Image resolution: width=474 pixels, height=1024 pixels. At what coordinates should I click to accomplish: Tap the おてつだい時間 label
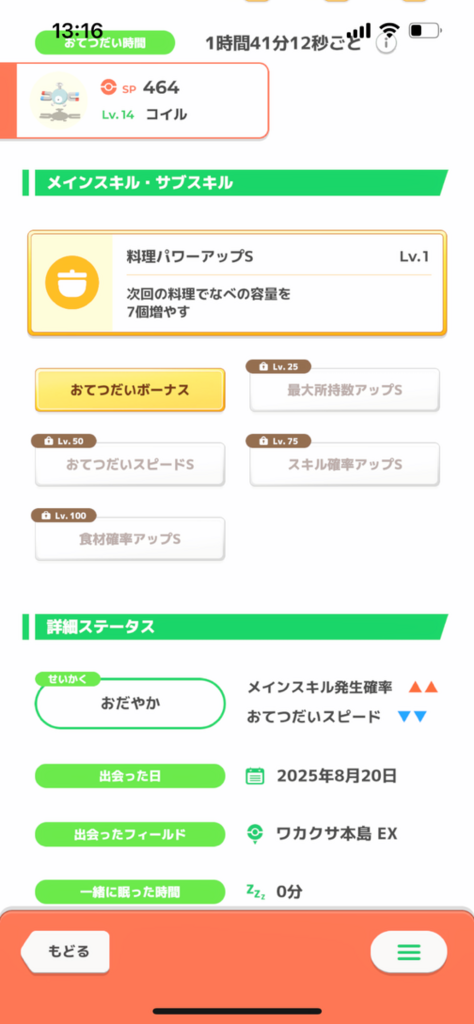(105, 43)
